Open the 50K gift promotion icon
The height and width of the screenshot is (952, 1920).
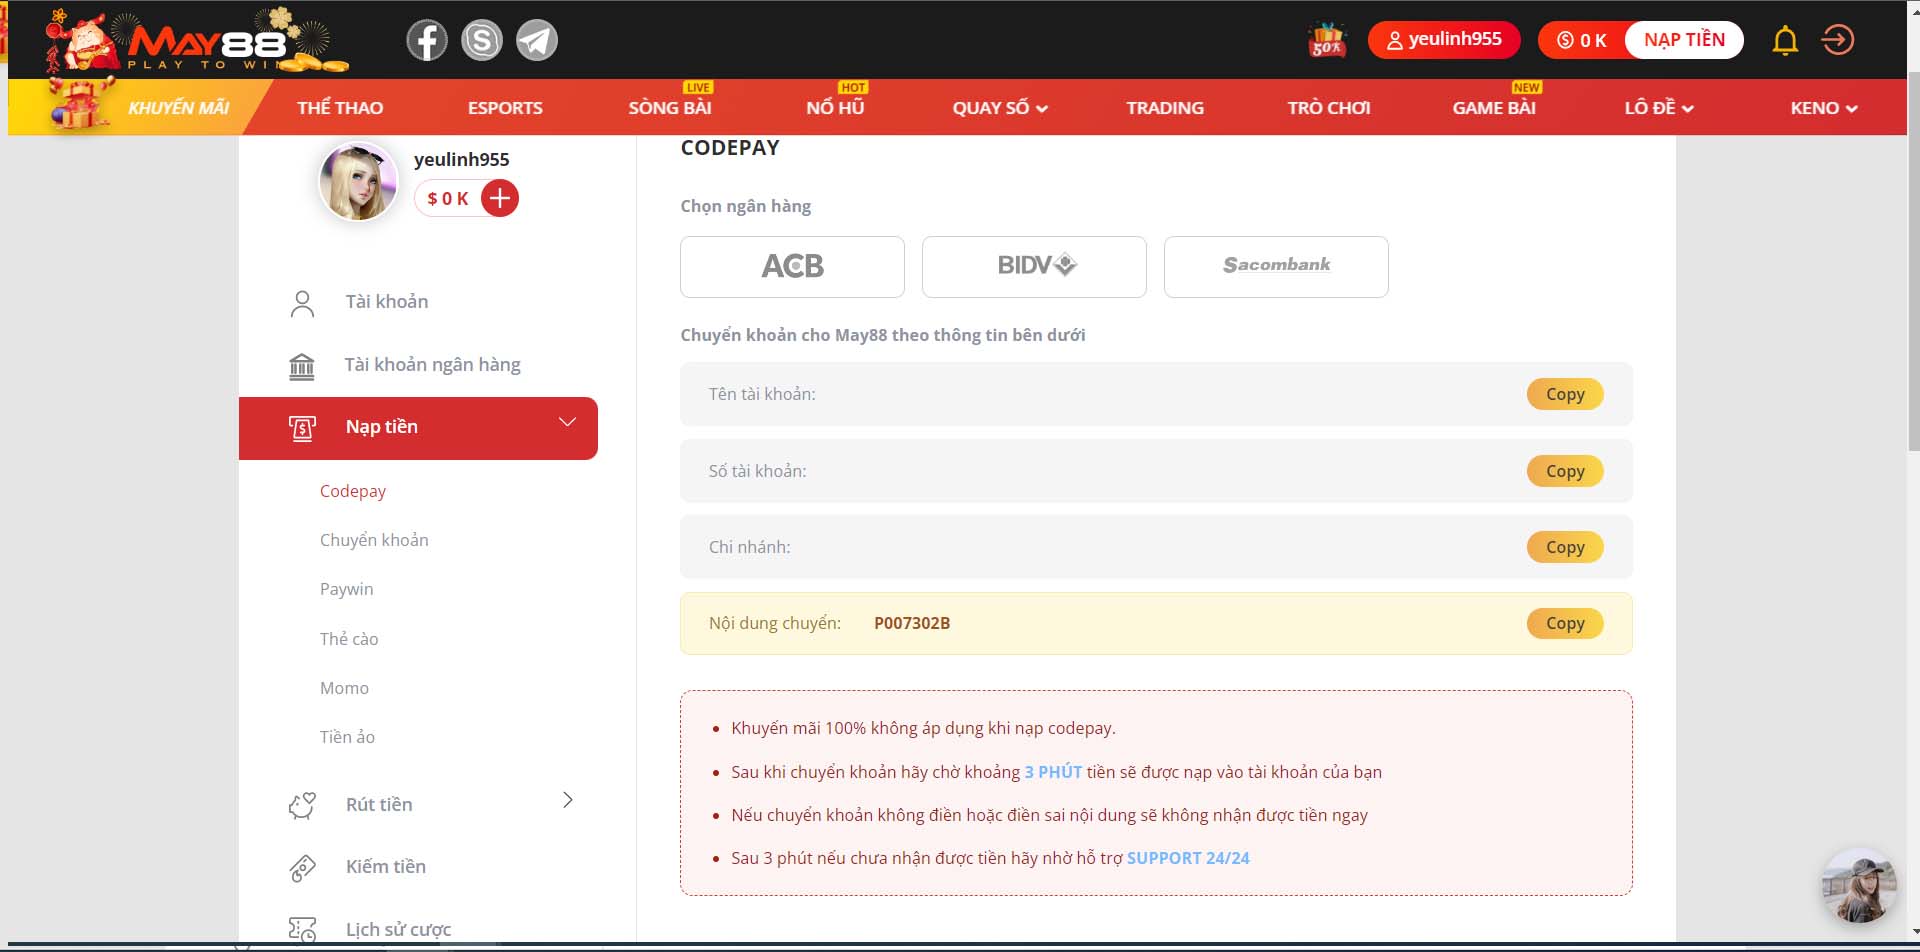[x=1327, y=40]
